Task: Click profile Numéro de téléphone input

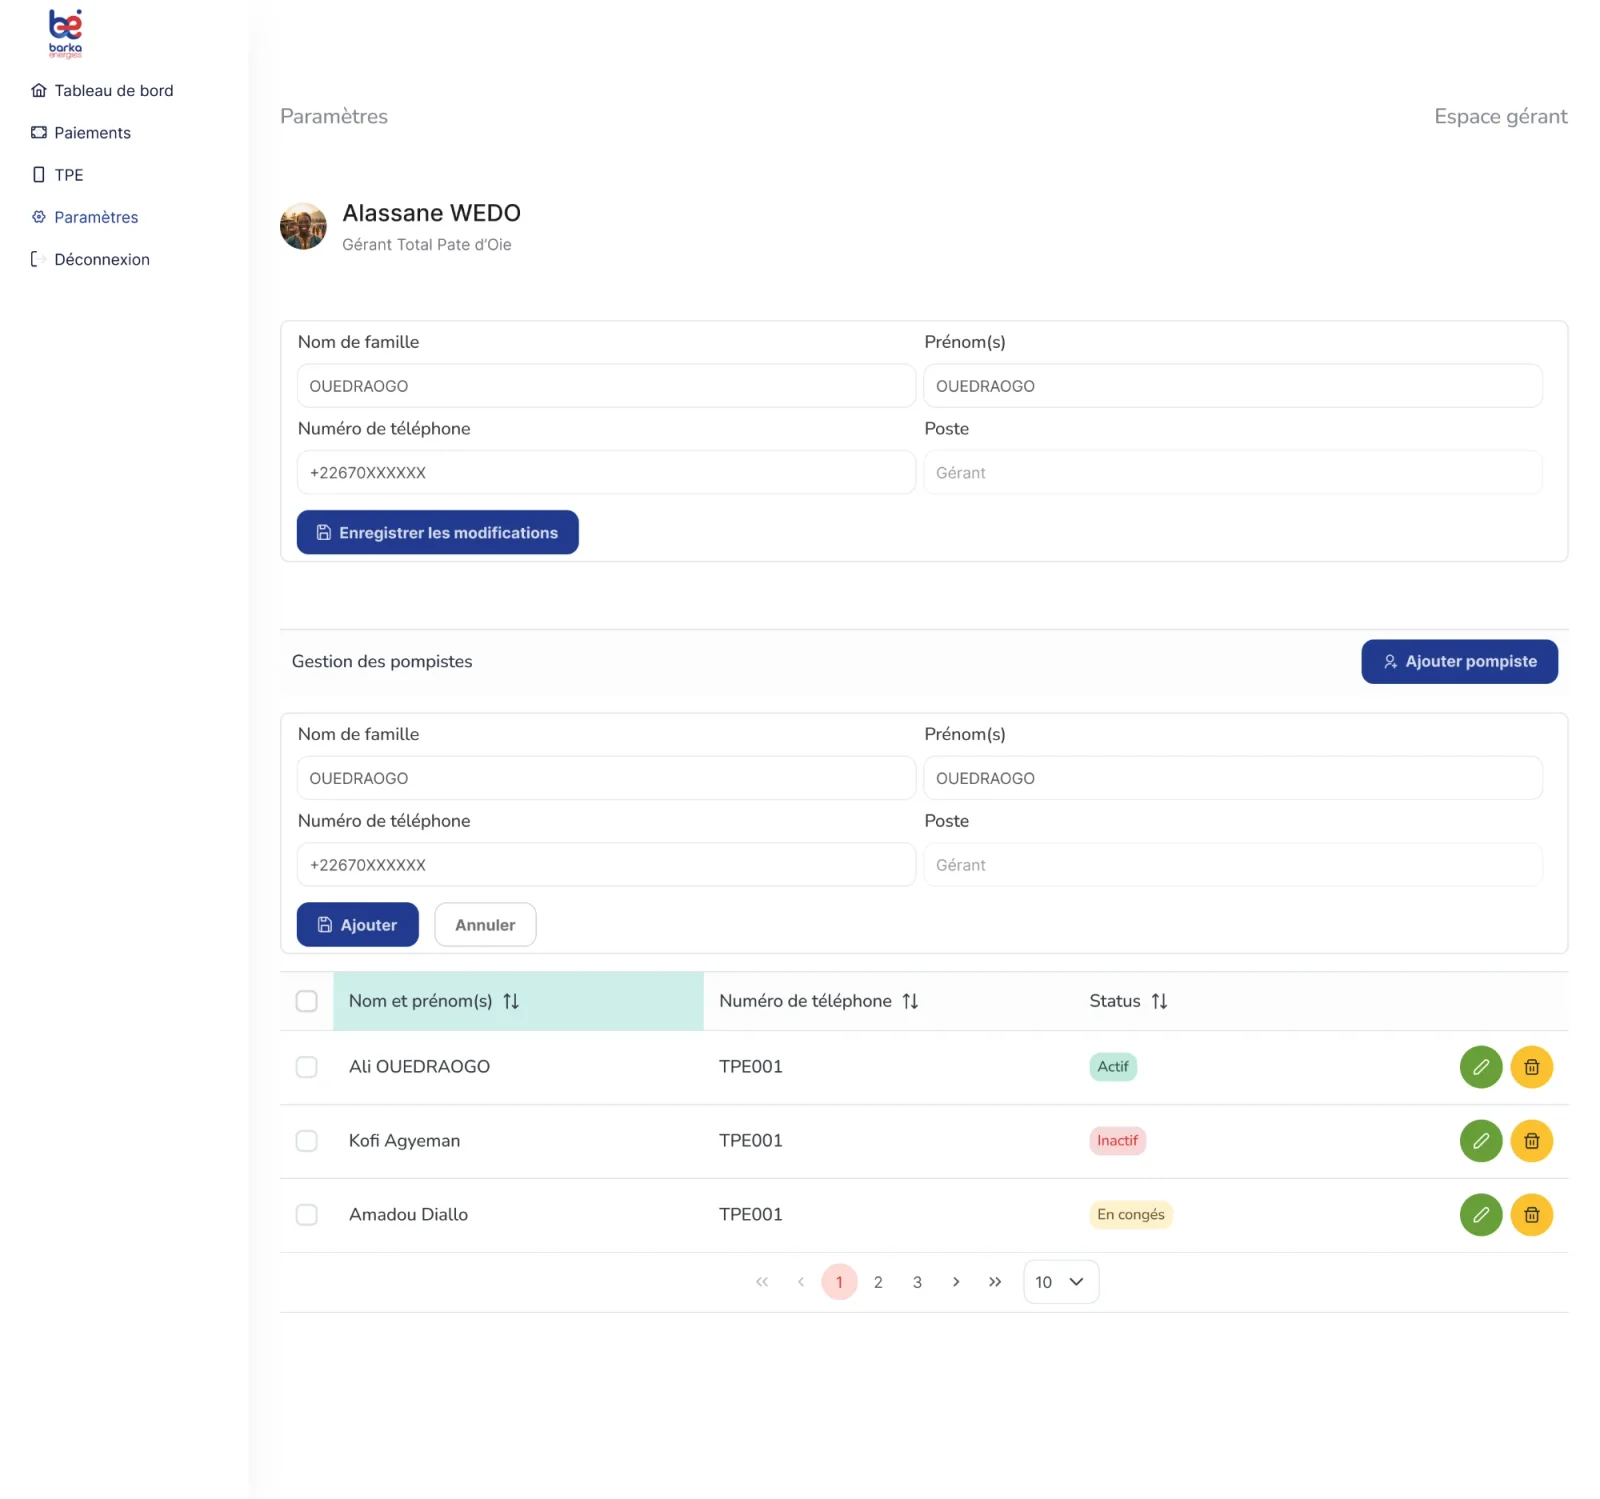Action: tap(606, 472)
